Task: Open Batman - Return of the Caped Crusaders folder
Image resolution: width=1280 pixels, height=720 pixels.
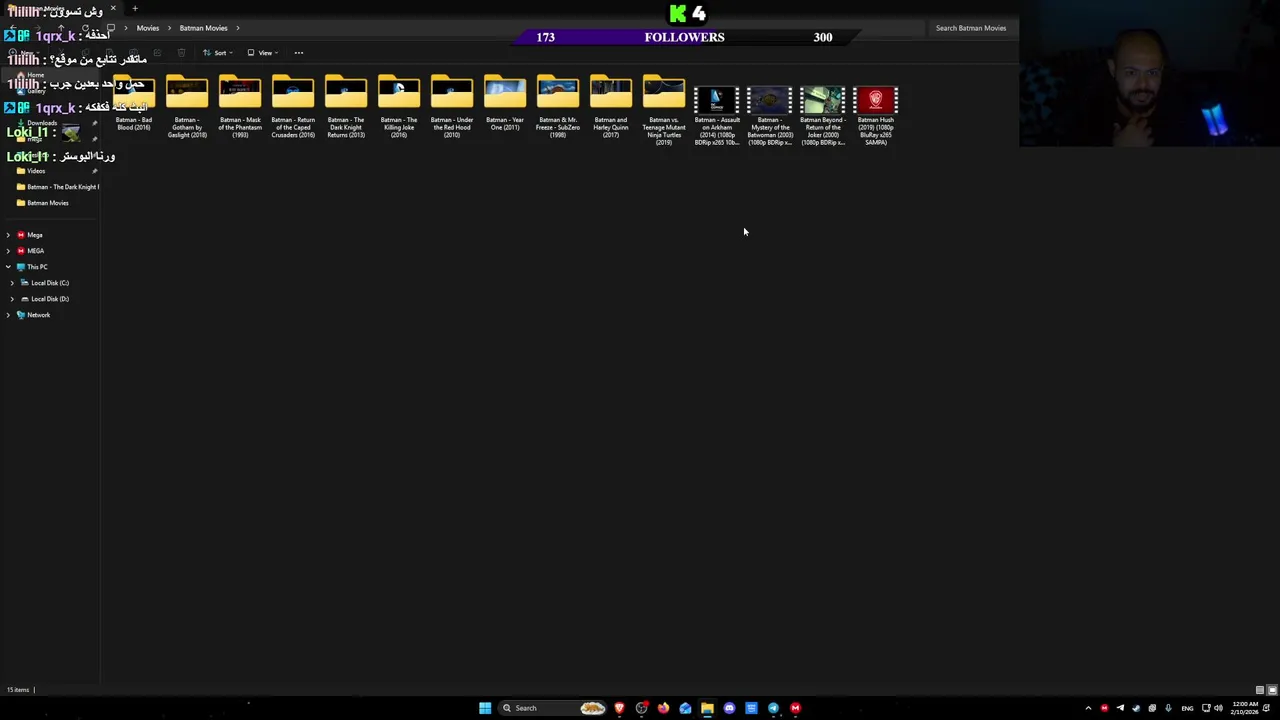Action: pos(293,108)
